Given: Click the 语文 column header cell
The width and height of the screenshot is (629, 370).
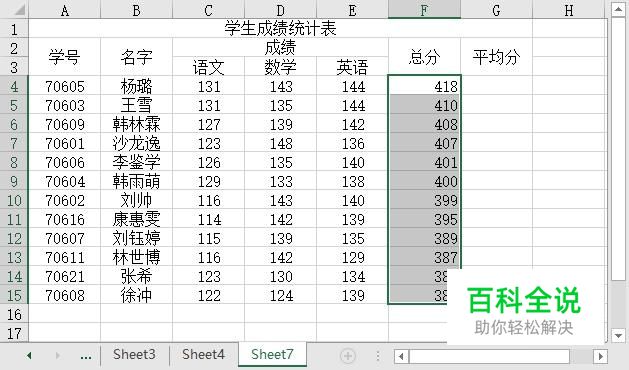Looking at the screenshot, I should coord(208,67).
